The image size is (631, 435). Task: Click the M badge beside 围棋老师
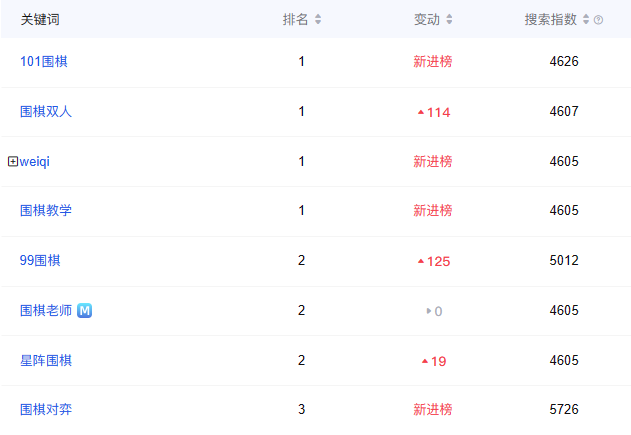(85, 310)
